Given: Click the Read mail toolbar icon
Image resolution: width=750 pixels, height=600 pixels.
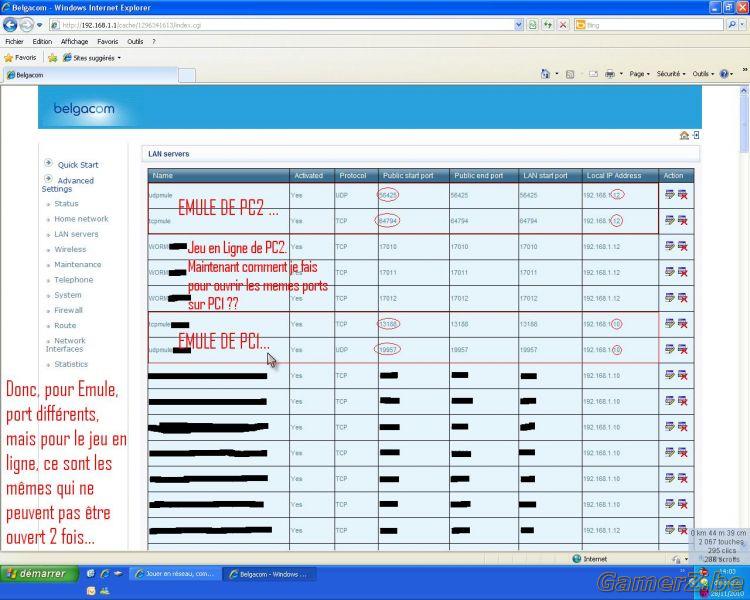Looking at the screenshot, I should pyautogui.click(x=593, y=74).
